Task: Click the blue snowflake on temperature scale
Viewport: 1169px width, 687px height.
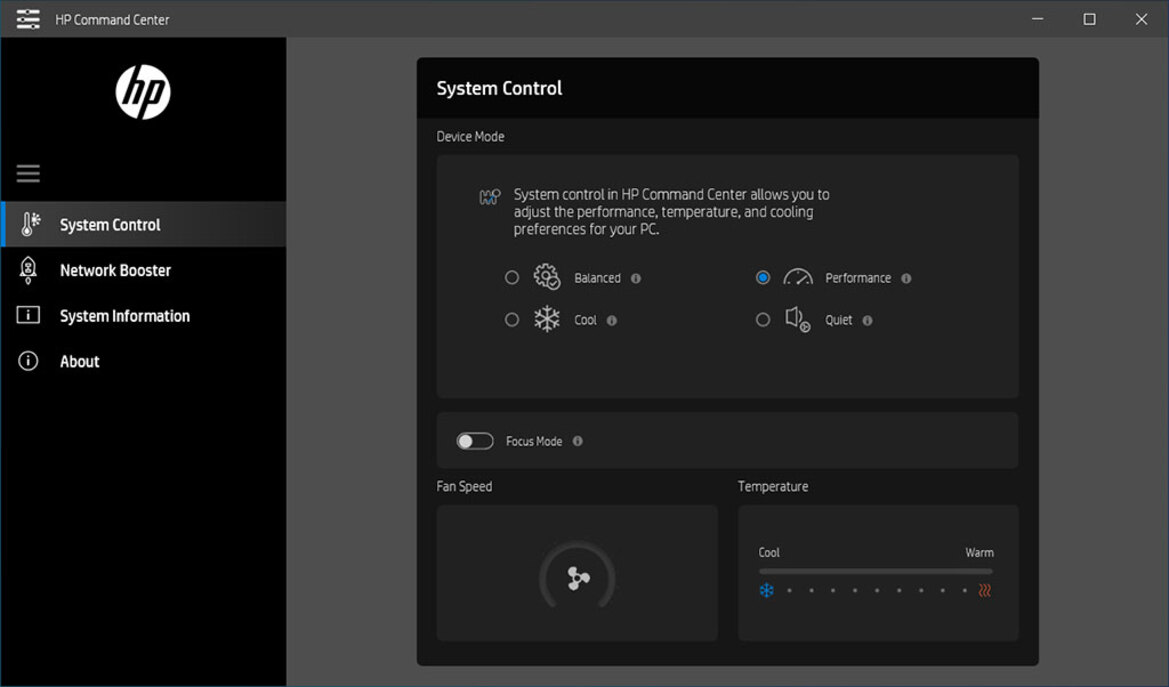Action: click(x=766, y=590)
